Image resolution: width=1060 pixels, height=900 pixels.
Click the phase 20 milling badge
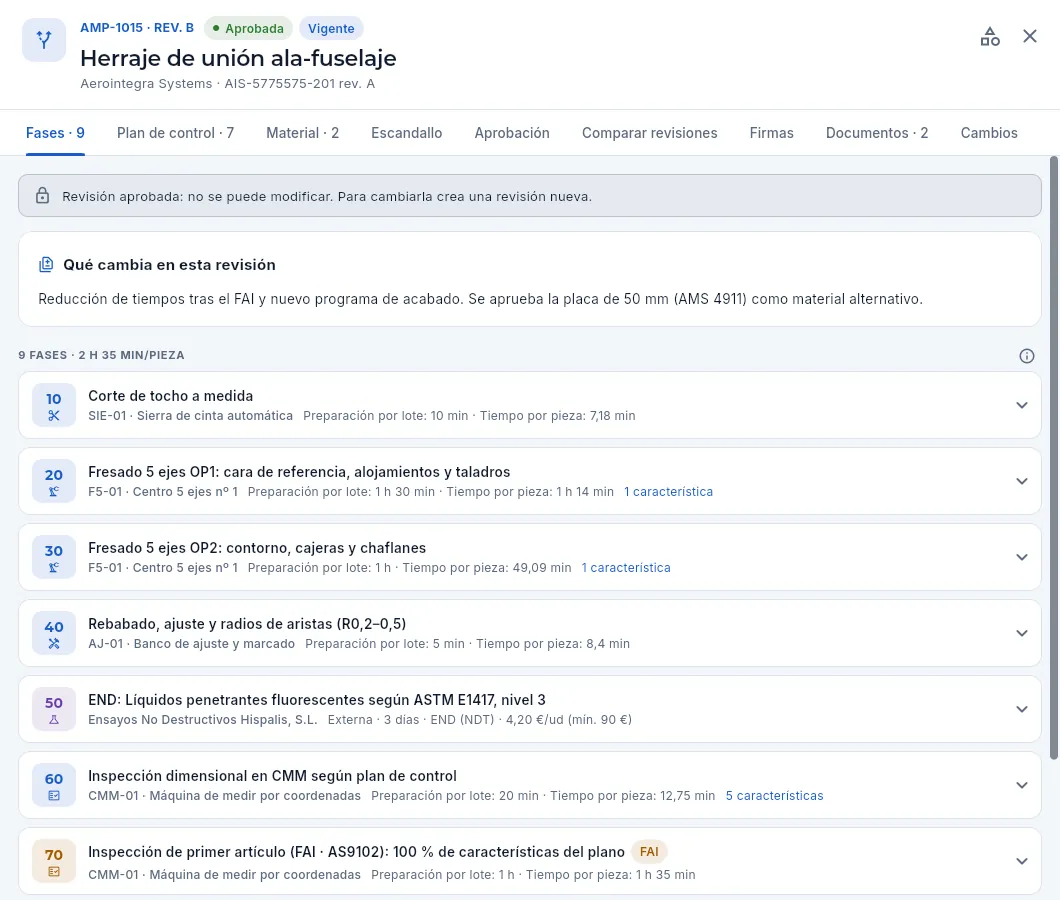(x=54, y=481)
